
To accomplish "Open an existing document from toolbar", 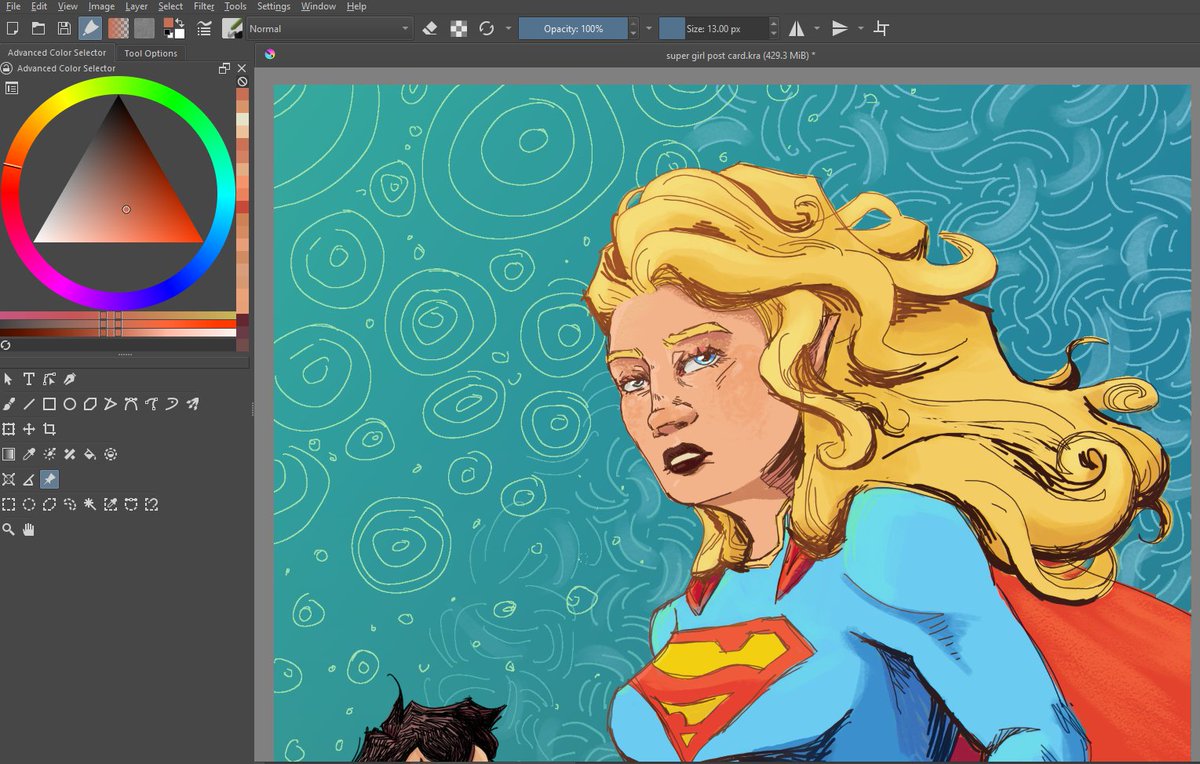I will 38,28.
